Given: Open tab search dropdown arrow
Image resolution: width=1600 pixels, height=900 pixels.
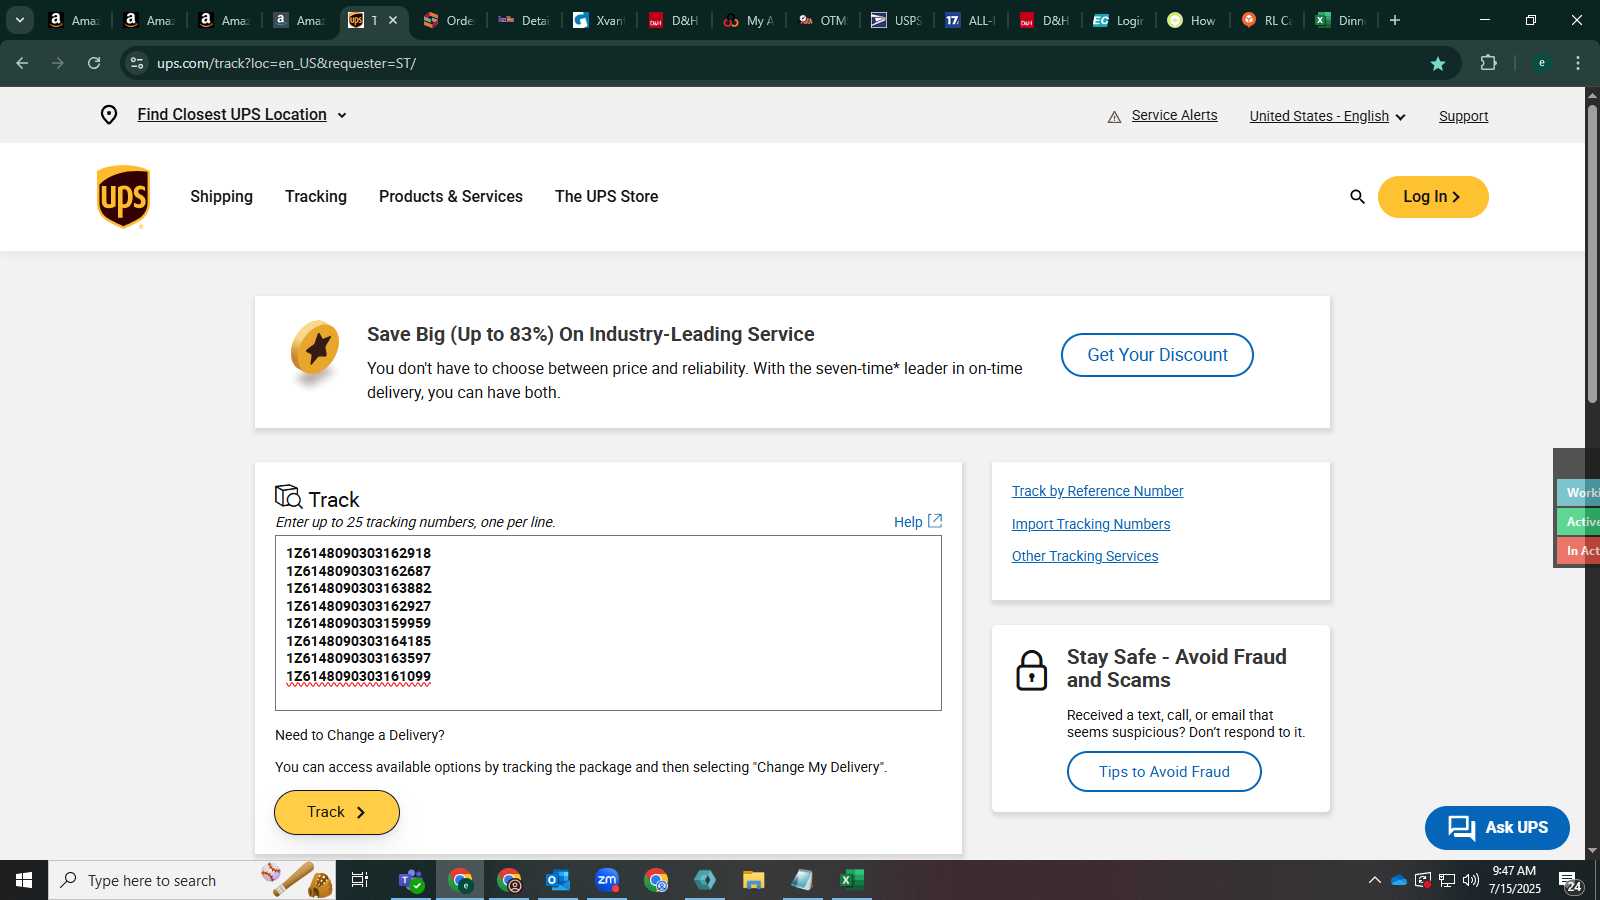Looking at the screenshot, I should (x=19, y=20).
